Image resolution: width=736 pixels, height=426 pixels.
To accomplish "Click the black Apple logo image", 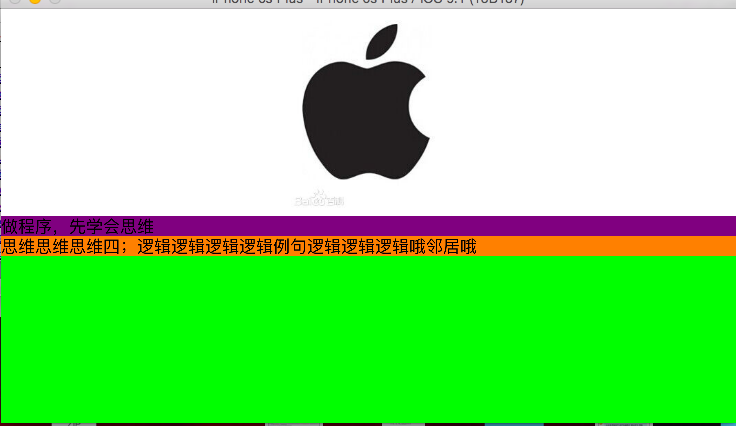I will (366, 102).
